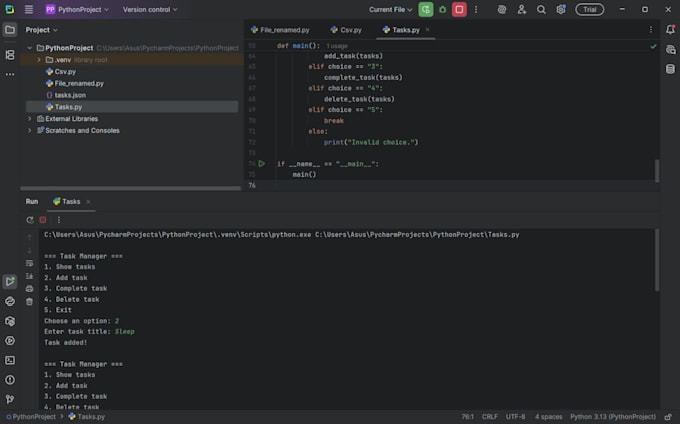Rerun Tasks in the Run panel
This screenshot has width=680, height=424.
29,220
